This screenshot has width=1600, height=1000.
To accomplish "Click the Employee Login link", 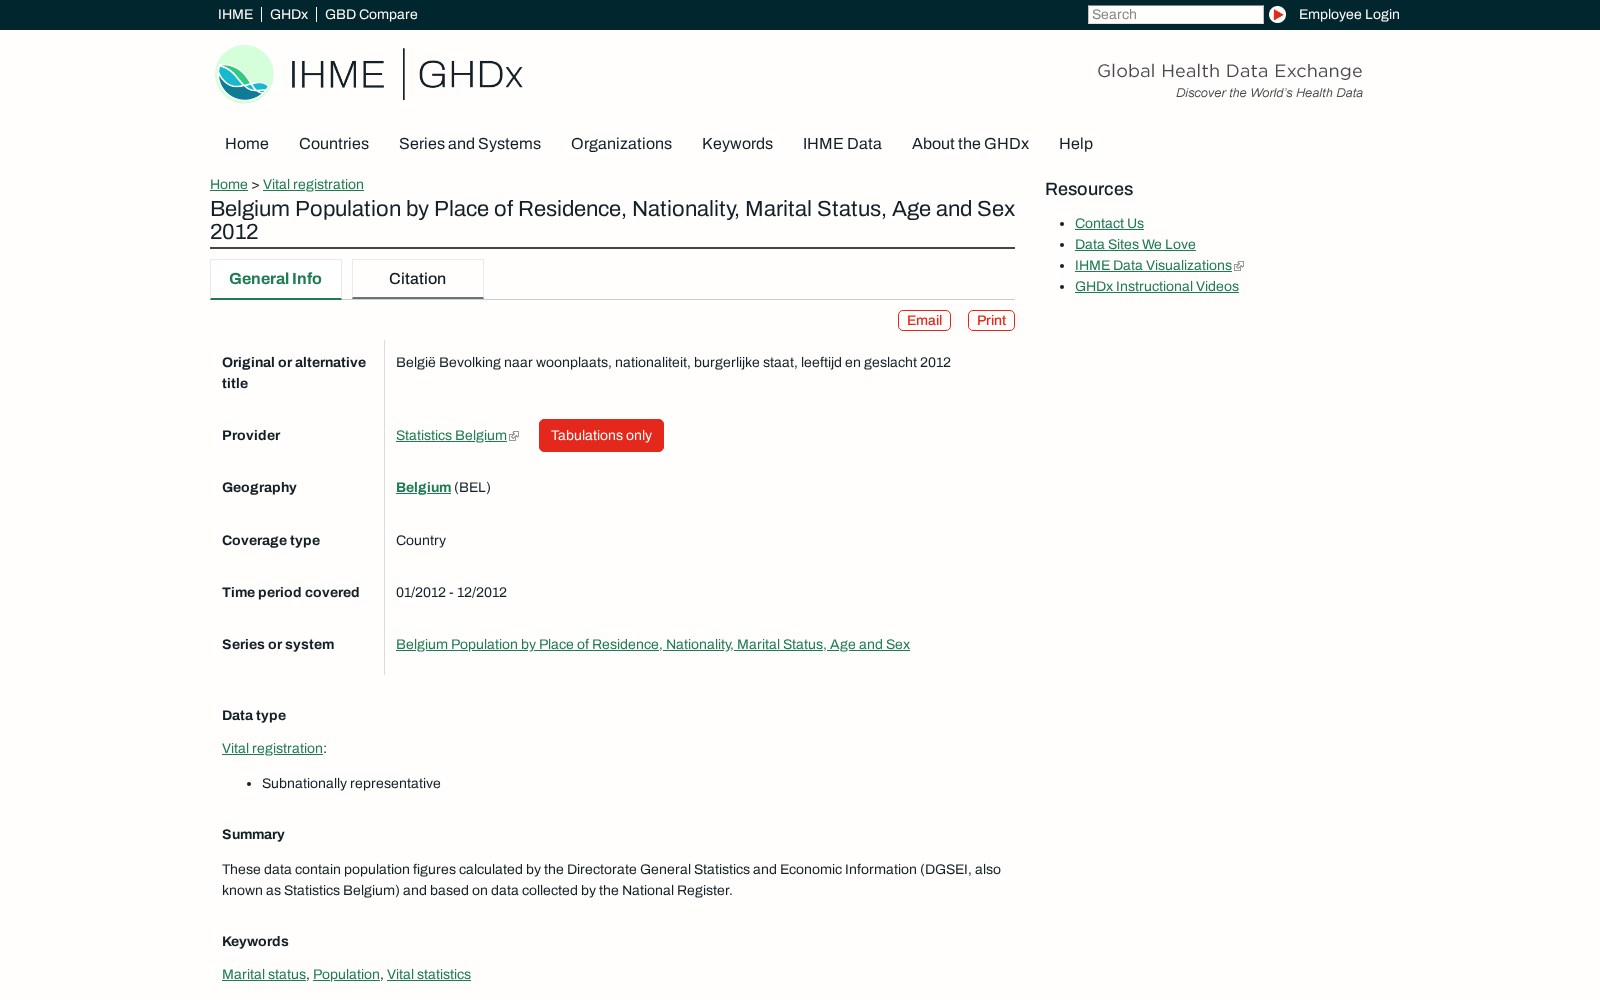I will pos(1349,14).
